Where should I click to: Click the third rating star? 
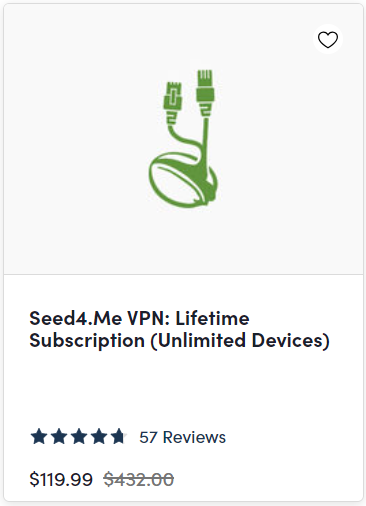[x=79, y=437]
